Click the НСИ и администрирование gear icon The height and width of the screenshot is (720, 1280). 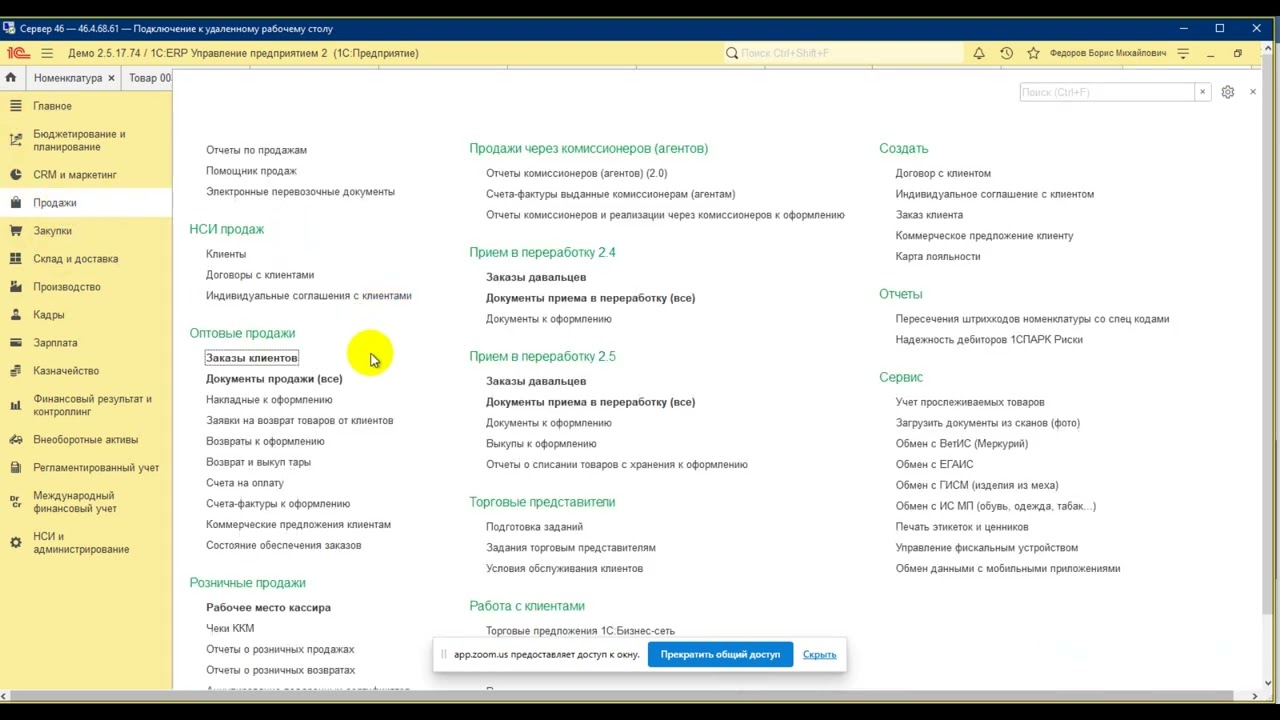(x=15, y=543)
